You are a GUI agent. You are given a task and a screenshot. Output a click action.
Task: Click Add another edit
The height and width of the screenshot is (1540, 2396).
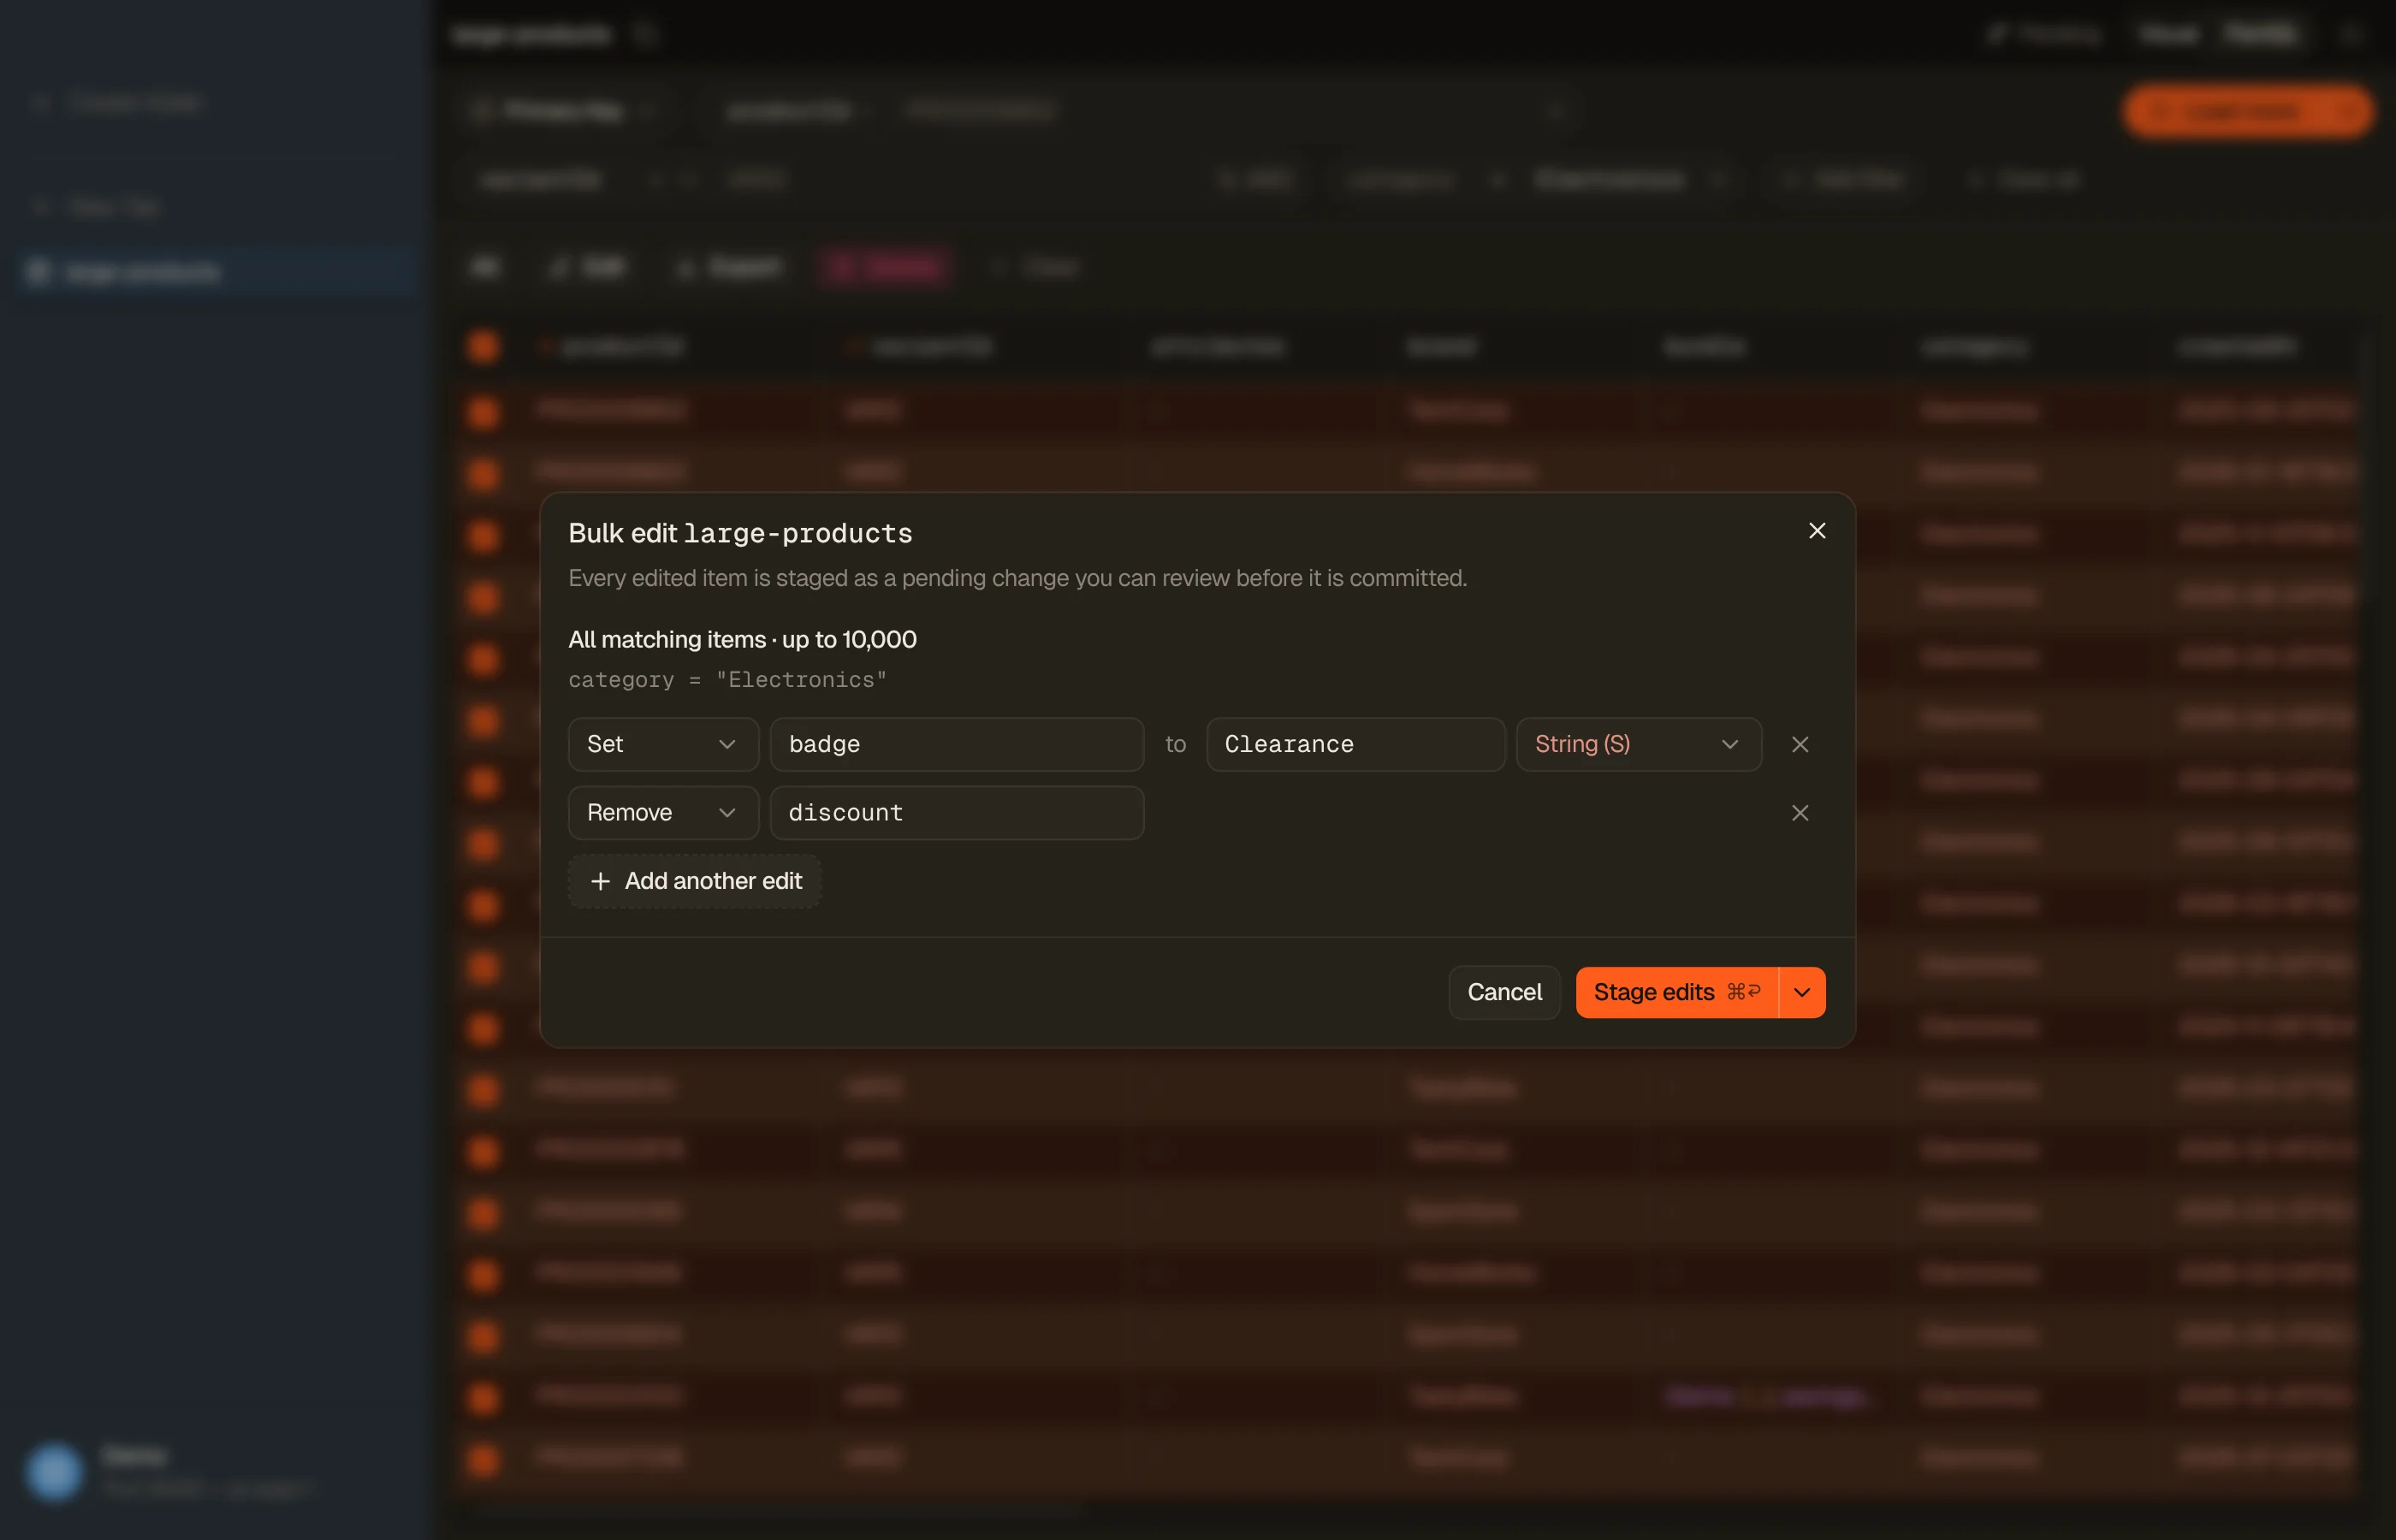(x=695, y=881)
